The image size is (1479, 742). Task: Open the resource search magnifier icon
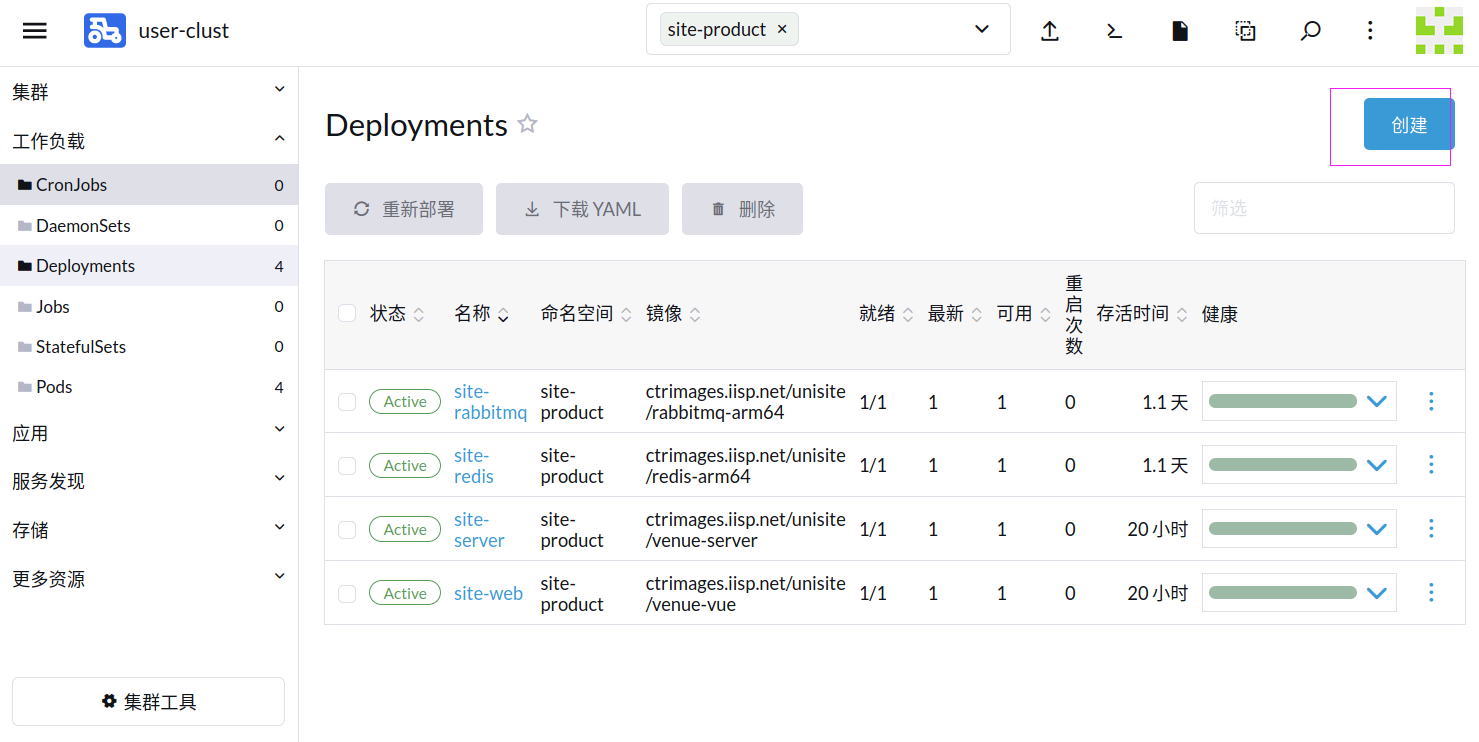coord(1310,31)
